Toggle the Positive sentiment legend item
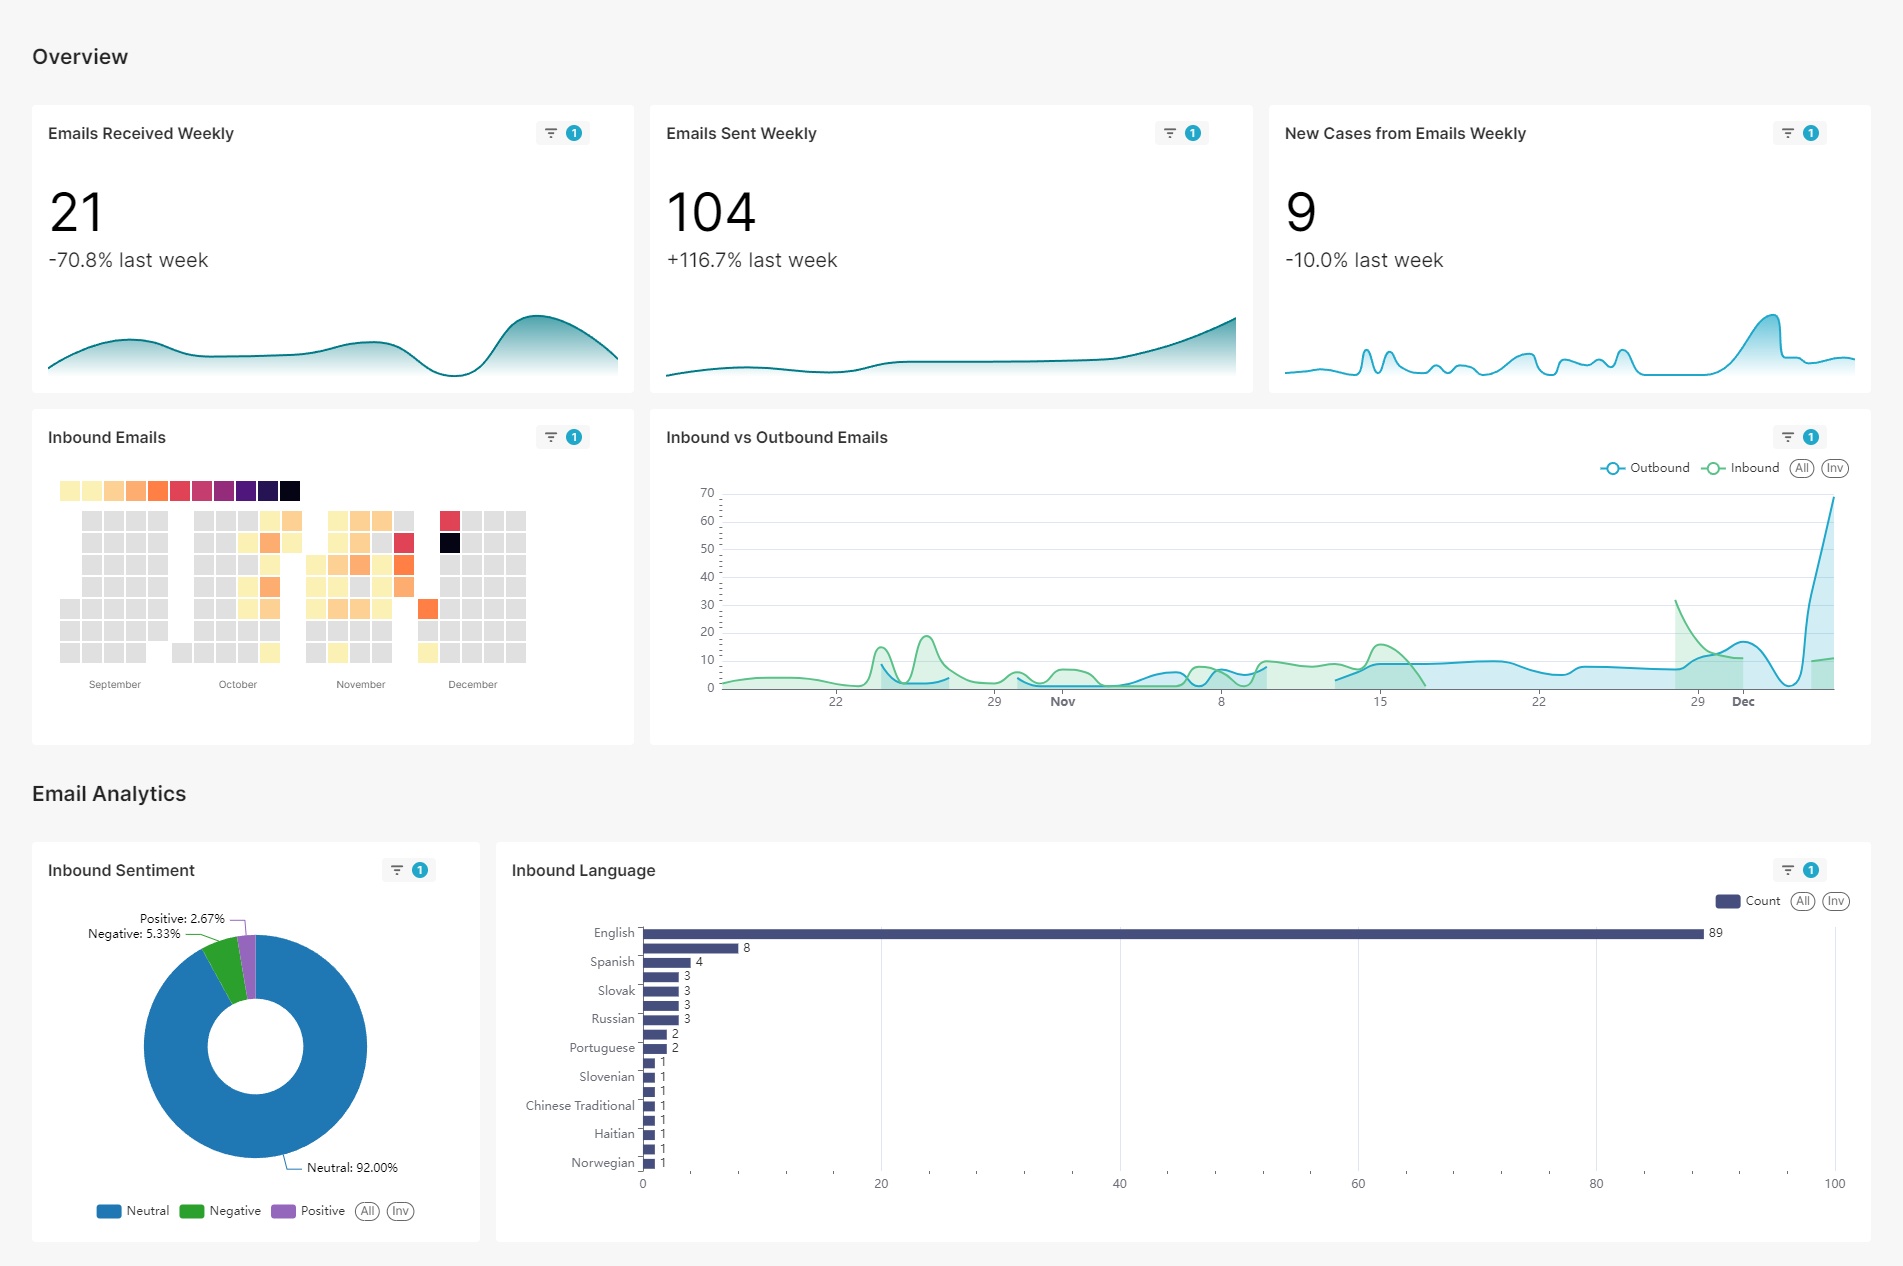The image size is (1903, 1266). (308, 1210)
